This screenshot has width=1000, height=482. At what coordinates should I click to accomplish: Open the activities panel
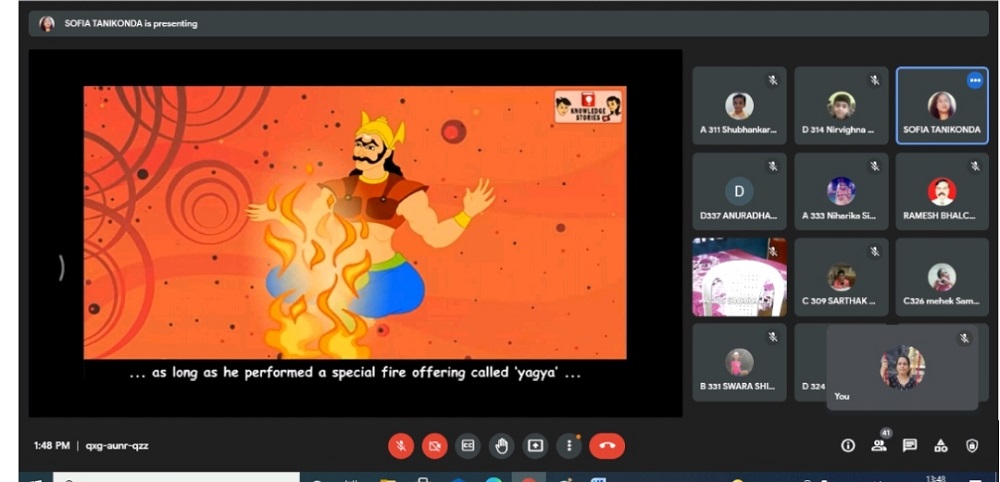click(x=941, y=446)
